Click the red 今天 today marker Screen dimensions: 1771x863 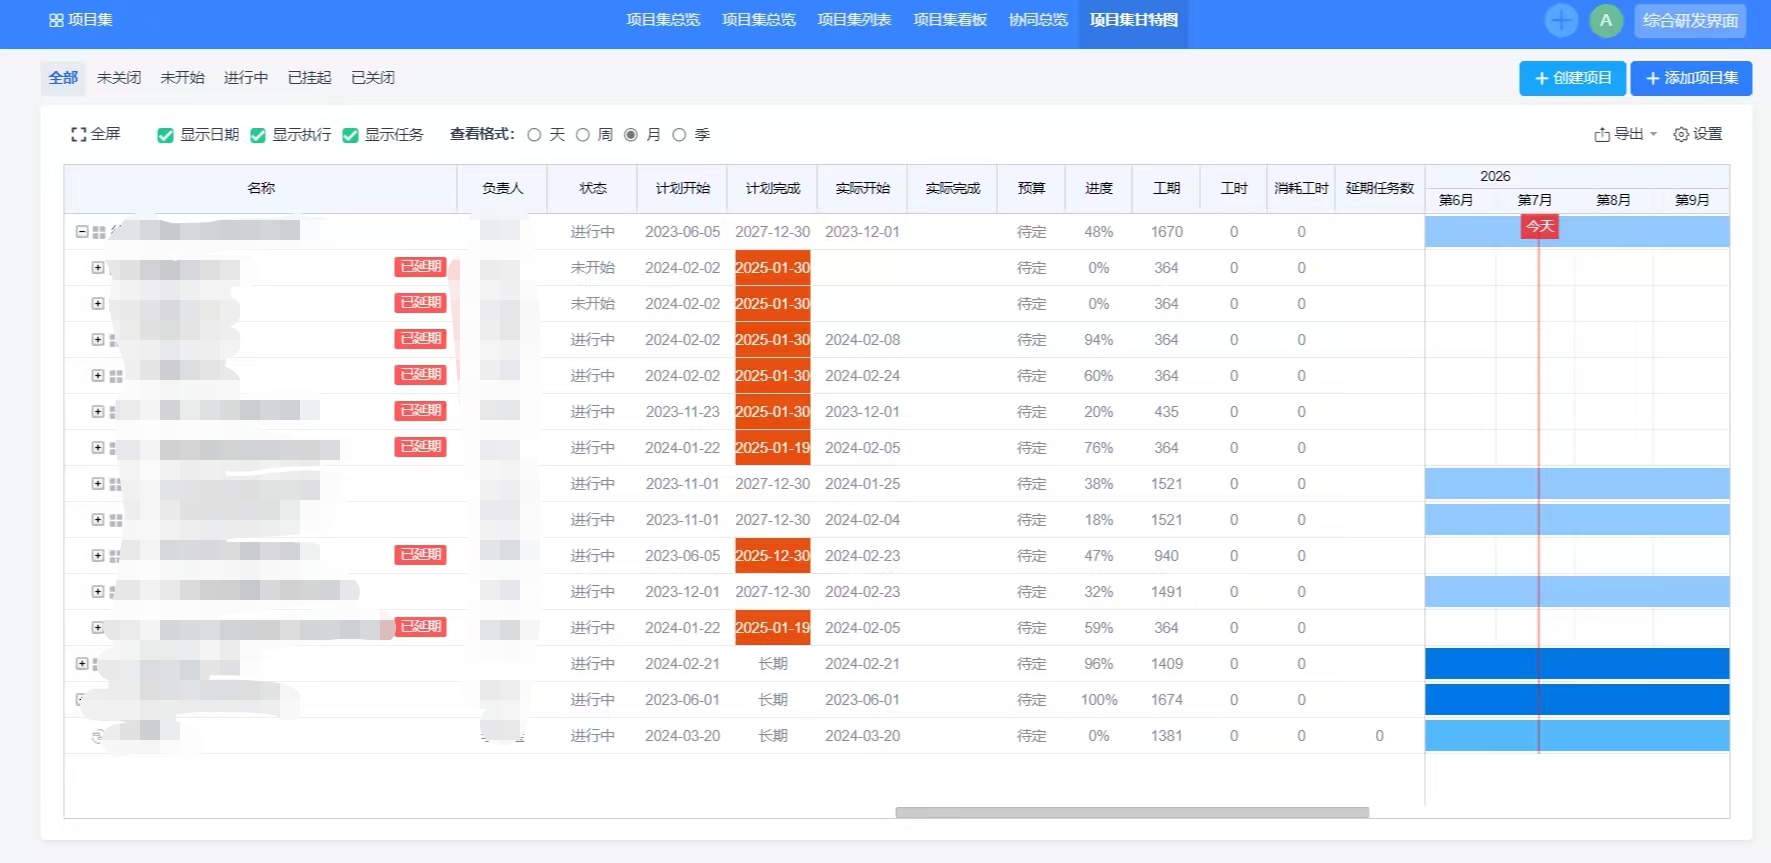click(x=1540, y=227)
